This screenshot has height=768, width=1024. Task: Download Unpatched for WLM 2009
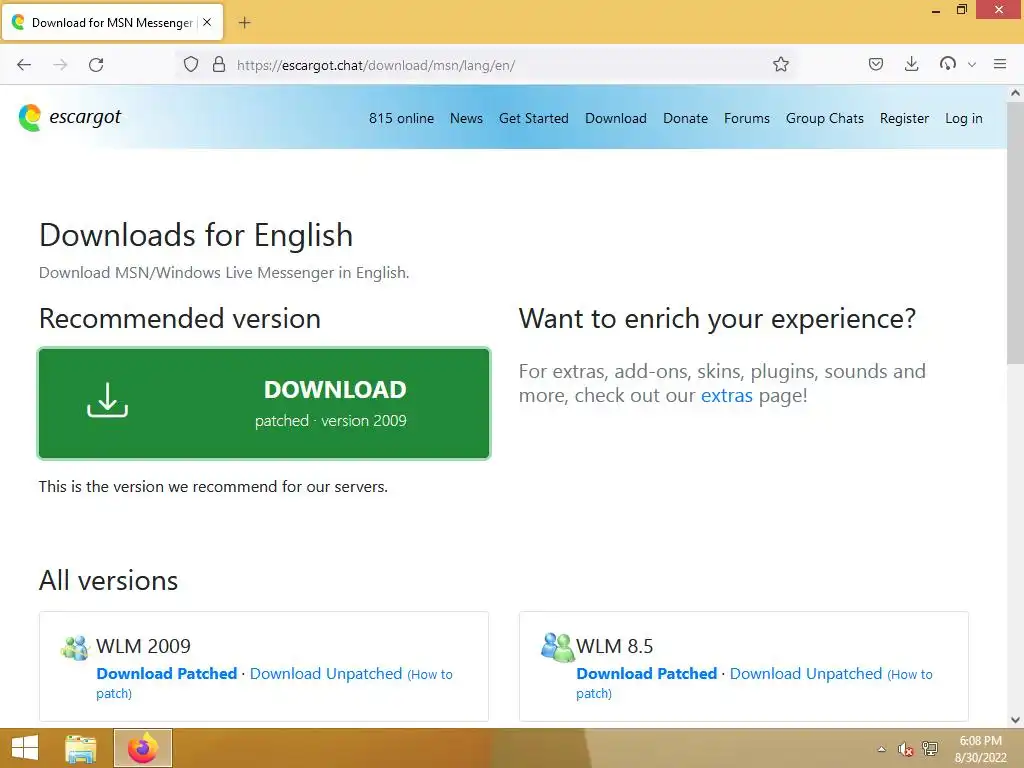[326, 673]
